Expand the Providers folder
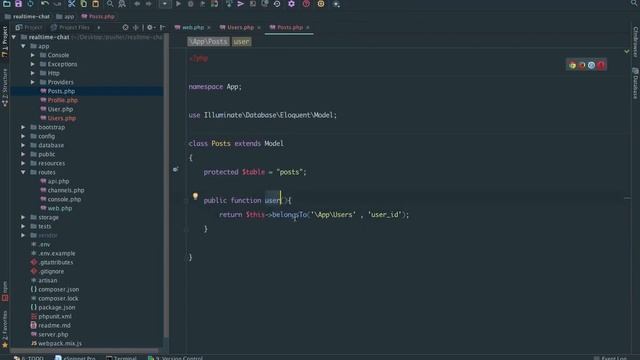 [33, 82]
